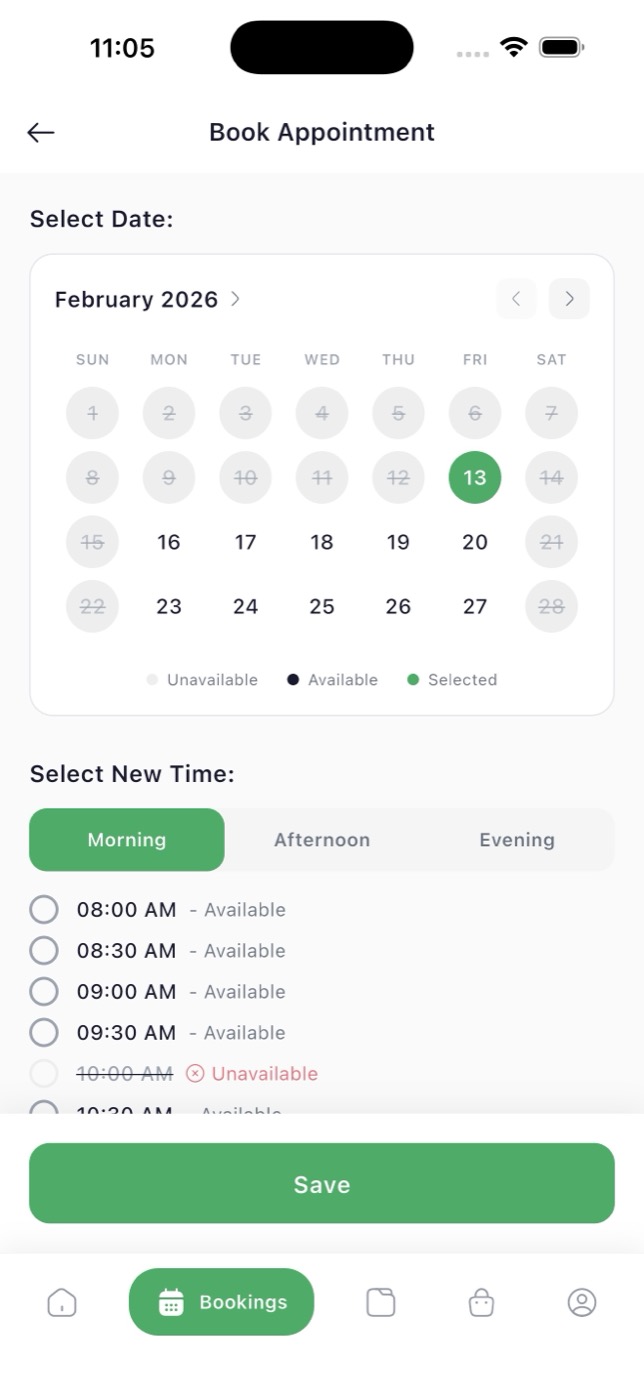Viewport: 644px width, 1400px height.
Task: Advance to the next month
Action: pyautogui.click(x=569, y=299)
